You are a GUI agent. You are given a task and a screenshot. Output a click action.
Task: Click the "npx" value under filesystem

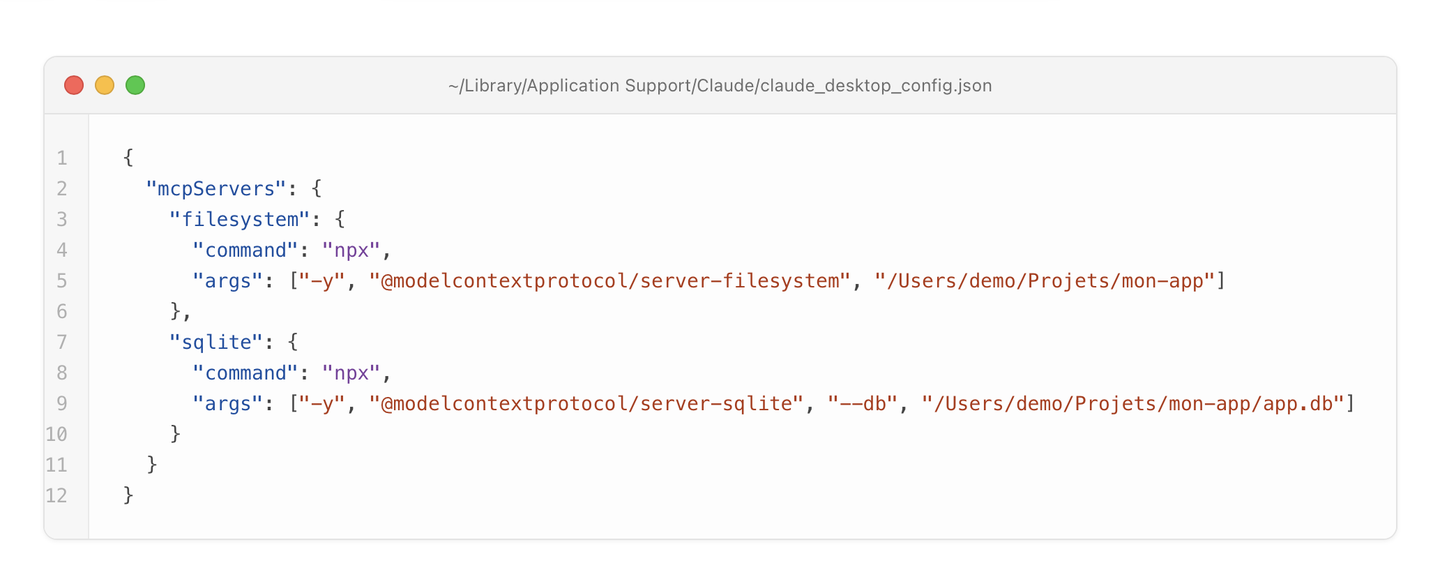(352, 249)
